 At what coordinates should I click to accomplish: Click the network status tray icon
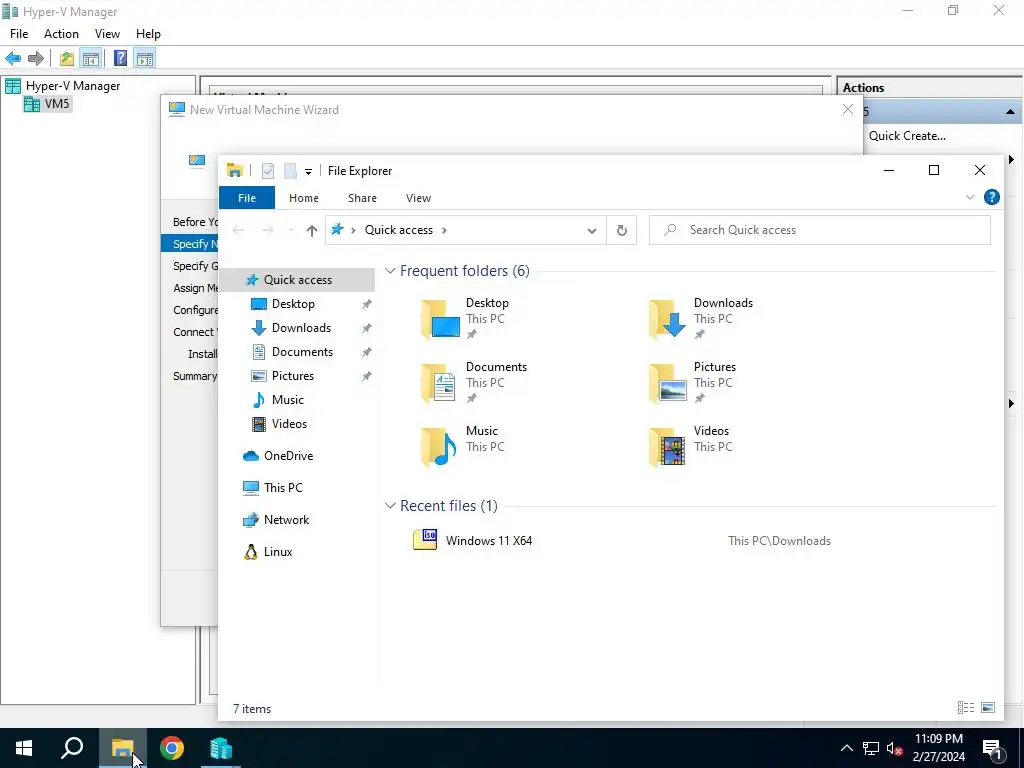tap(870, 748)
